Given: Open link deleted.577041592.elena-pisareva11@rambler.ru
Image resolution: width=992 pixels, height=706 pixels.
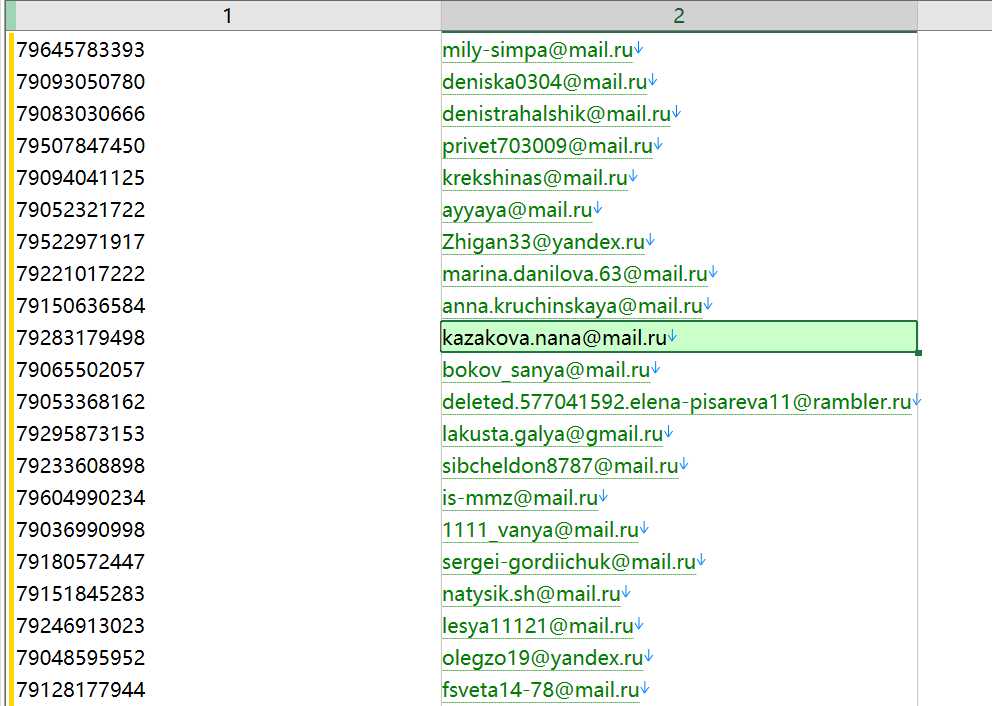Looking at the screenshot, I should tap(676, 402).
